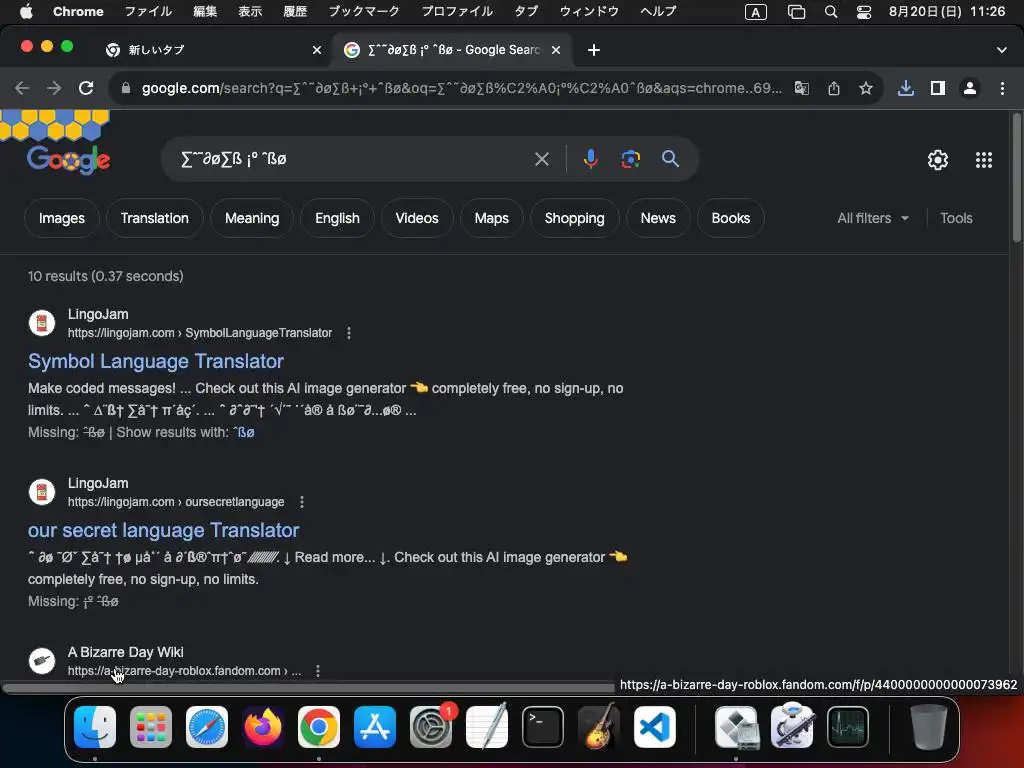This screenshot has height=768, width=1024.
Task: Reload the current page
Action: [x=86, y=88]
